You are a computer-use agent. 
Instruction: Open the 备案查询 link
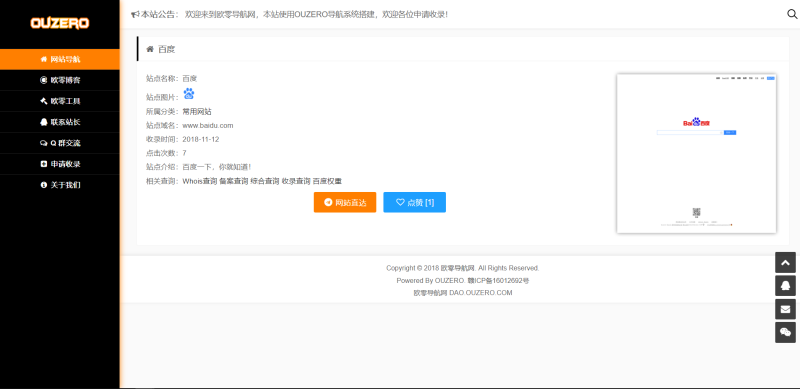tap(234, 181)
